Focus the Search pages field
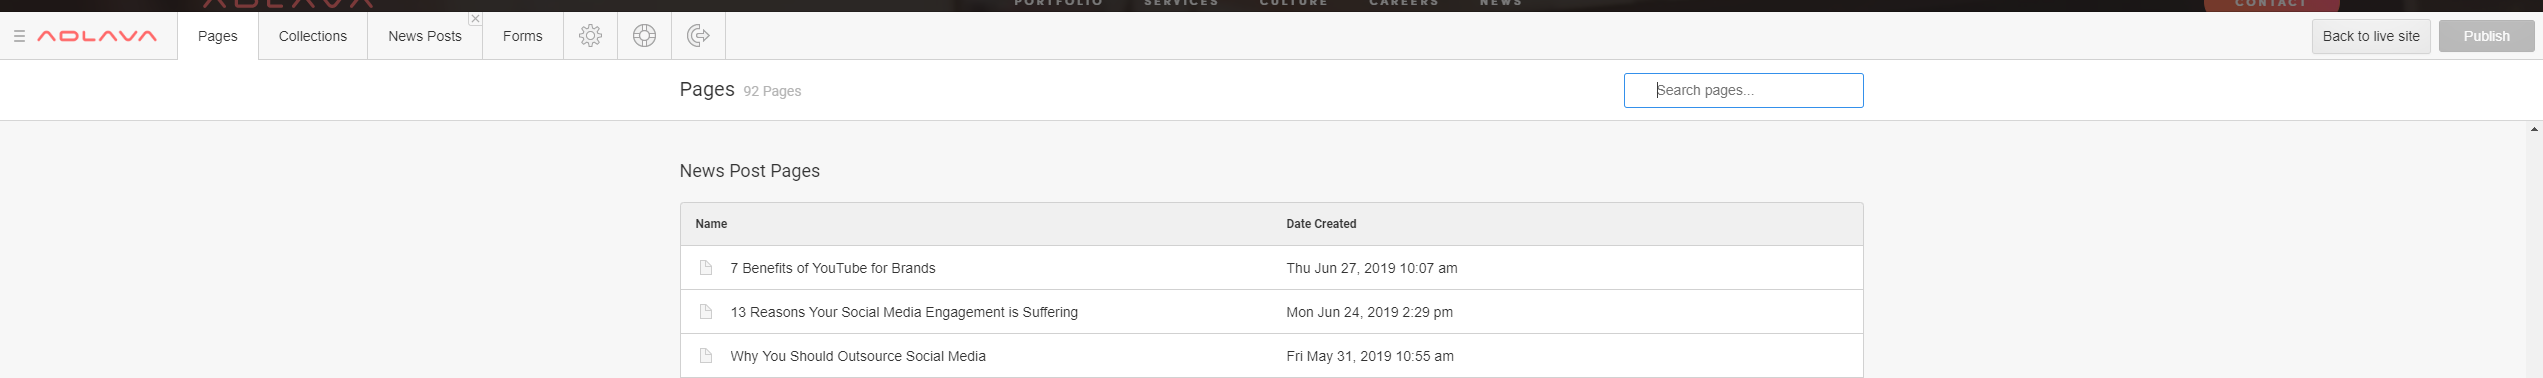 click(1743, 90)
